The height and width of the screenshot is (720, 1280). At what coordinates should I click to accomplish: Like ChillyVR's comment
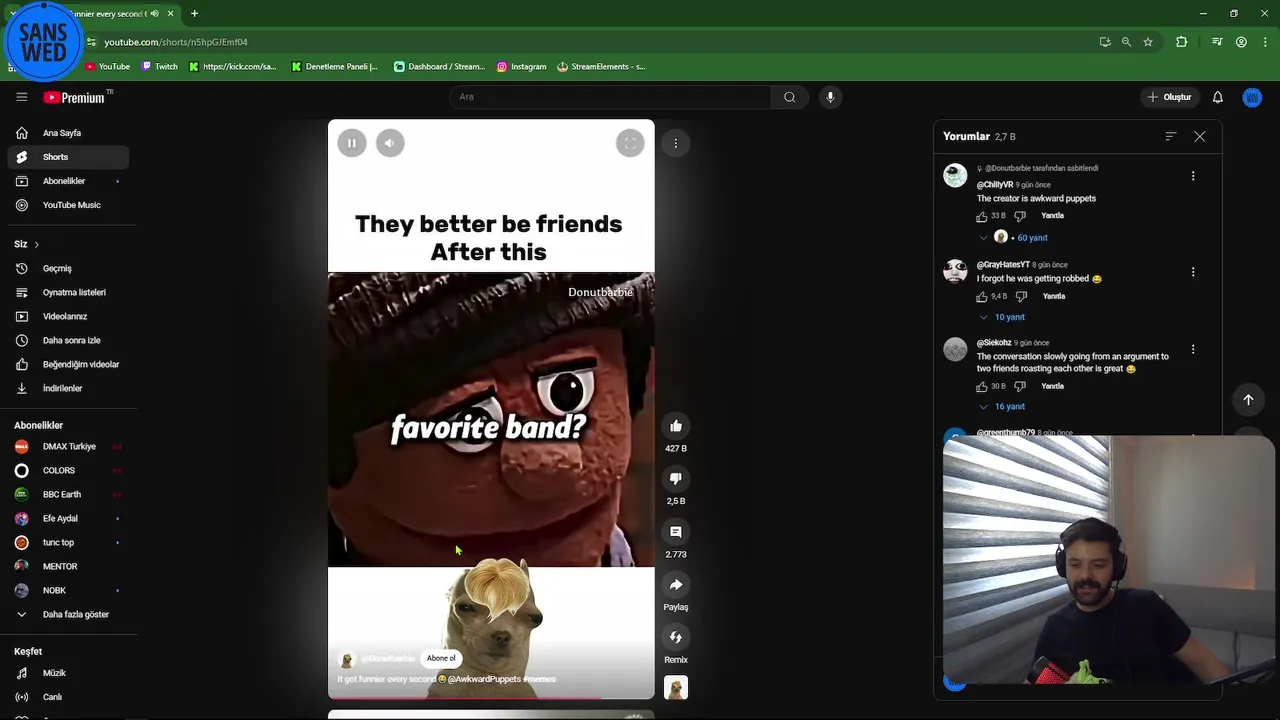pos(982,216)
